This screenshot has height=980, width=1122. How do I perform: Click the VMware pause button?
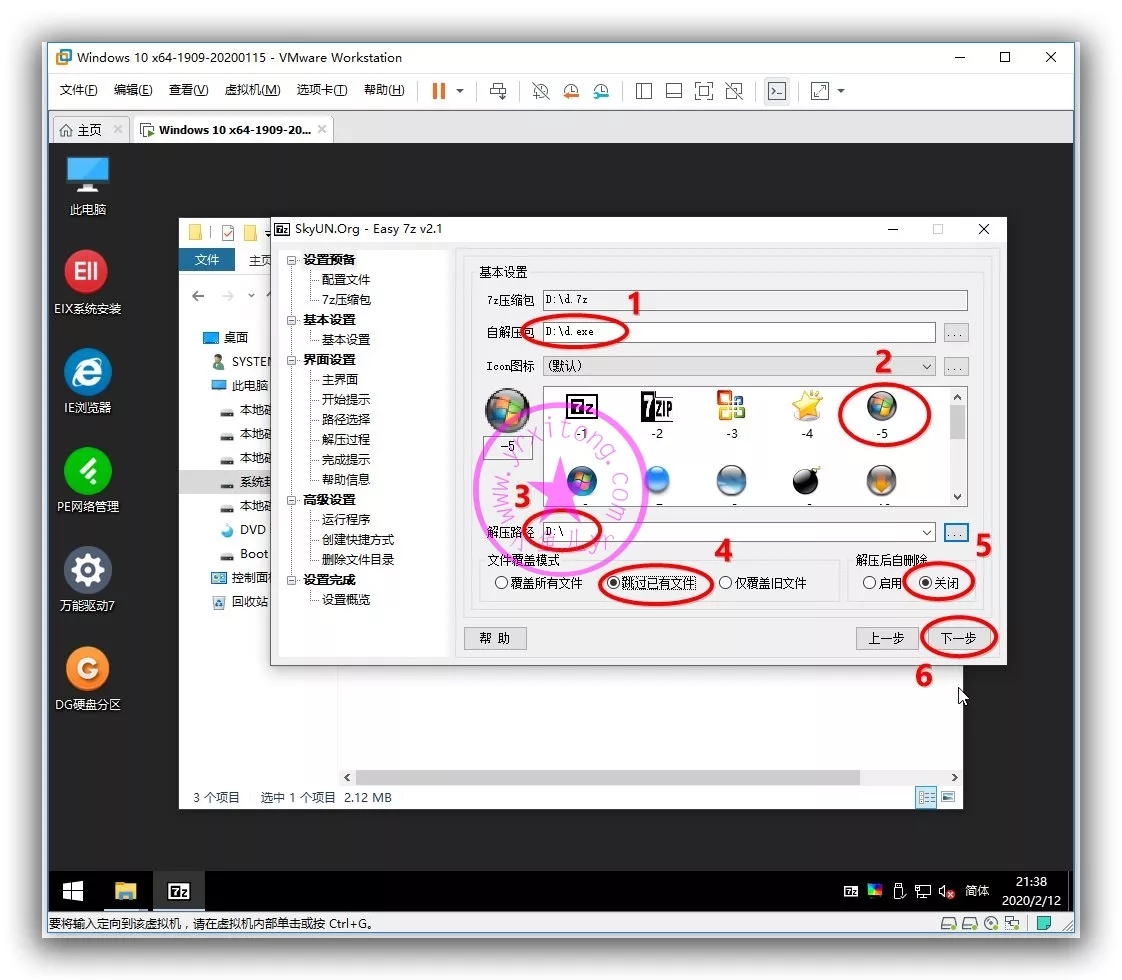coord(438,91)
